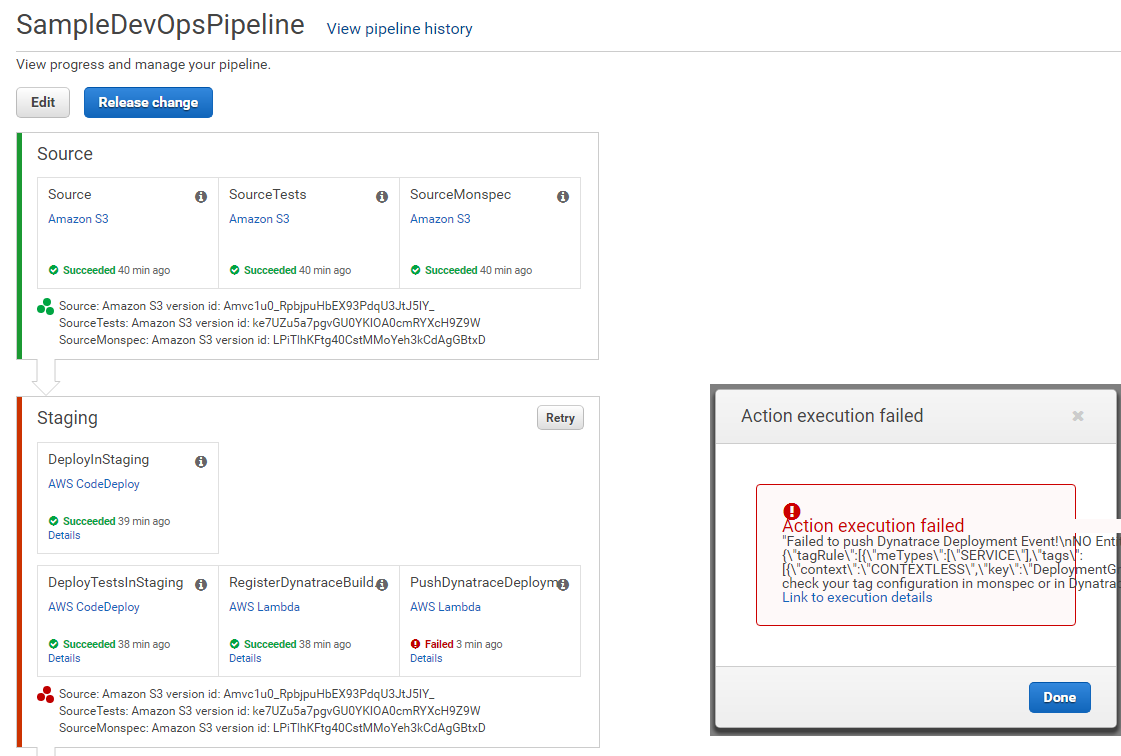The image size is (1121, 756).
Task: Click green check icon for RegisterDynatraceBuild succeeded
Action: click(x=234, y=644)
